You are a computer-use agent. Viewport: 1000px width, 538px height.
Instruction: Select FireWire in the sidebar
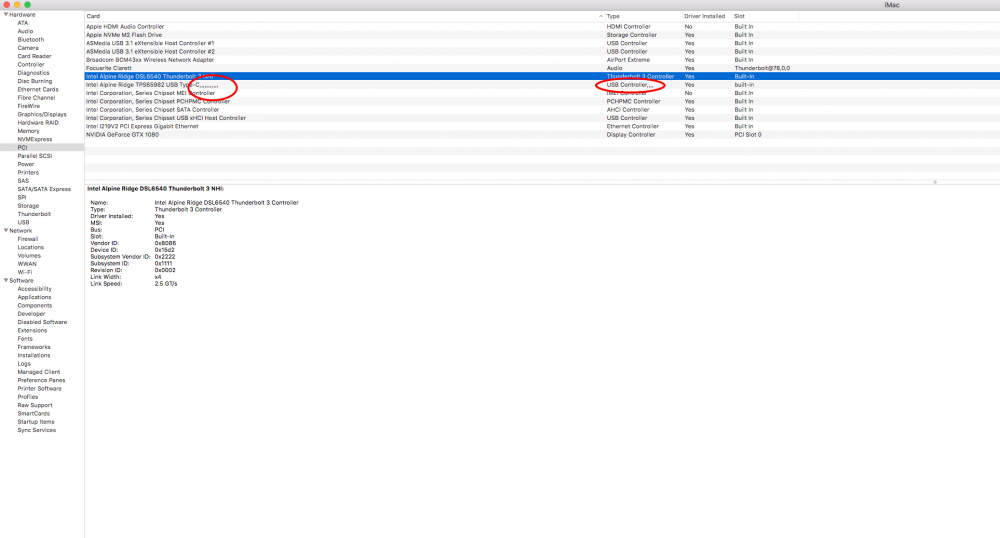(28, 106)
